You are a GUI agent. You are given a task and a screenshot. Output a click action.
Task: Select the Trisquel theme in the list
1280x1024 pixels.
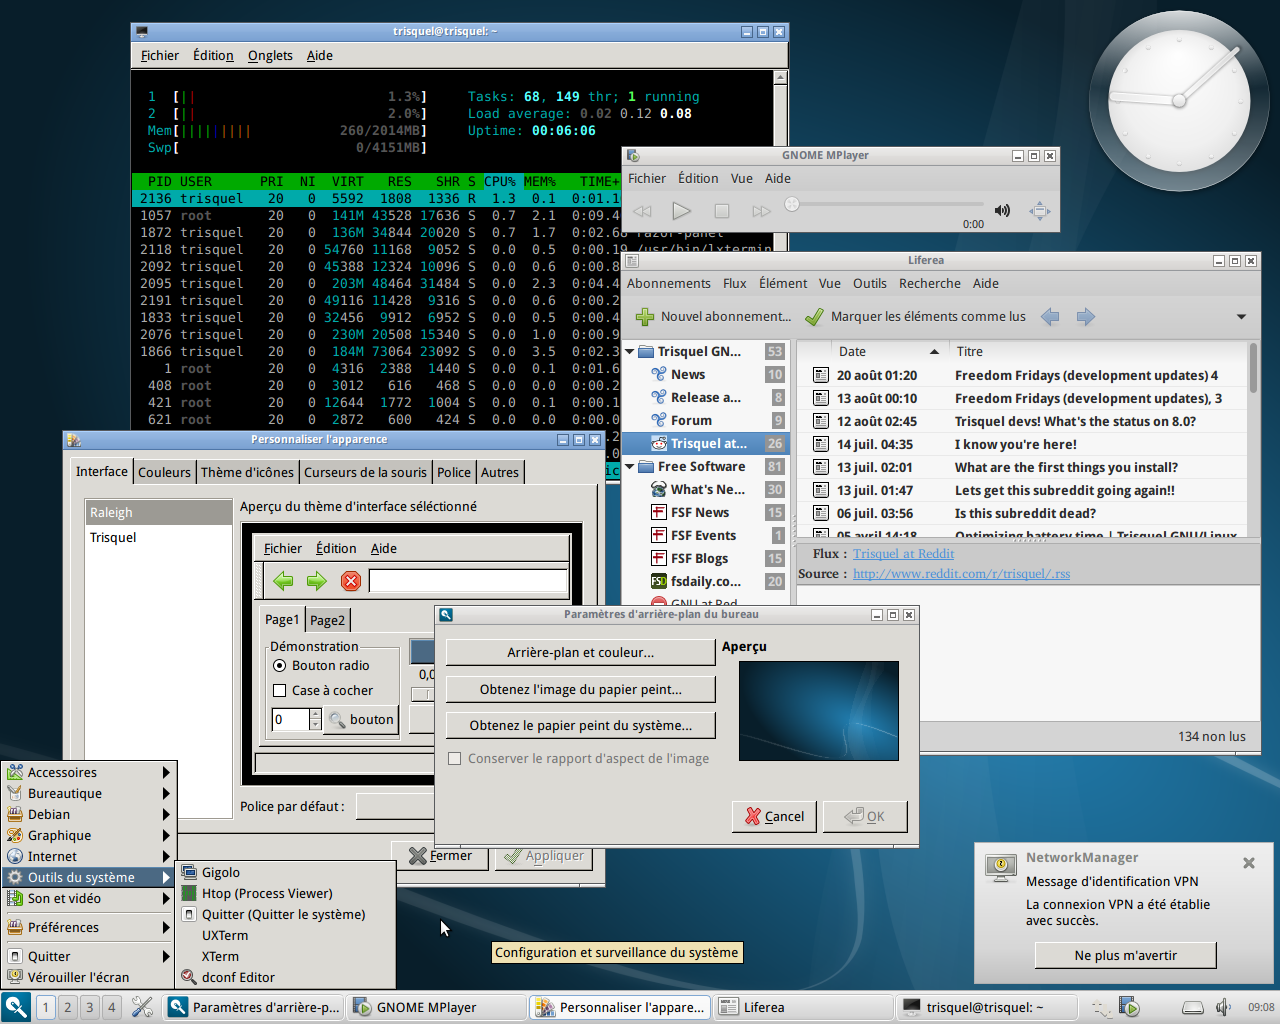[x=159, y=537]
